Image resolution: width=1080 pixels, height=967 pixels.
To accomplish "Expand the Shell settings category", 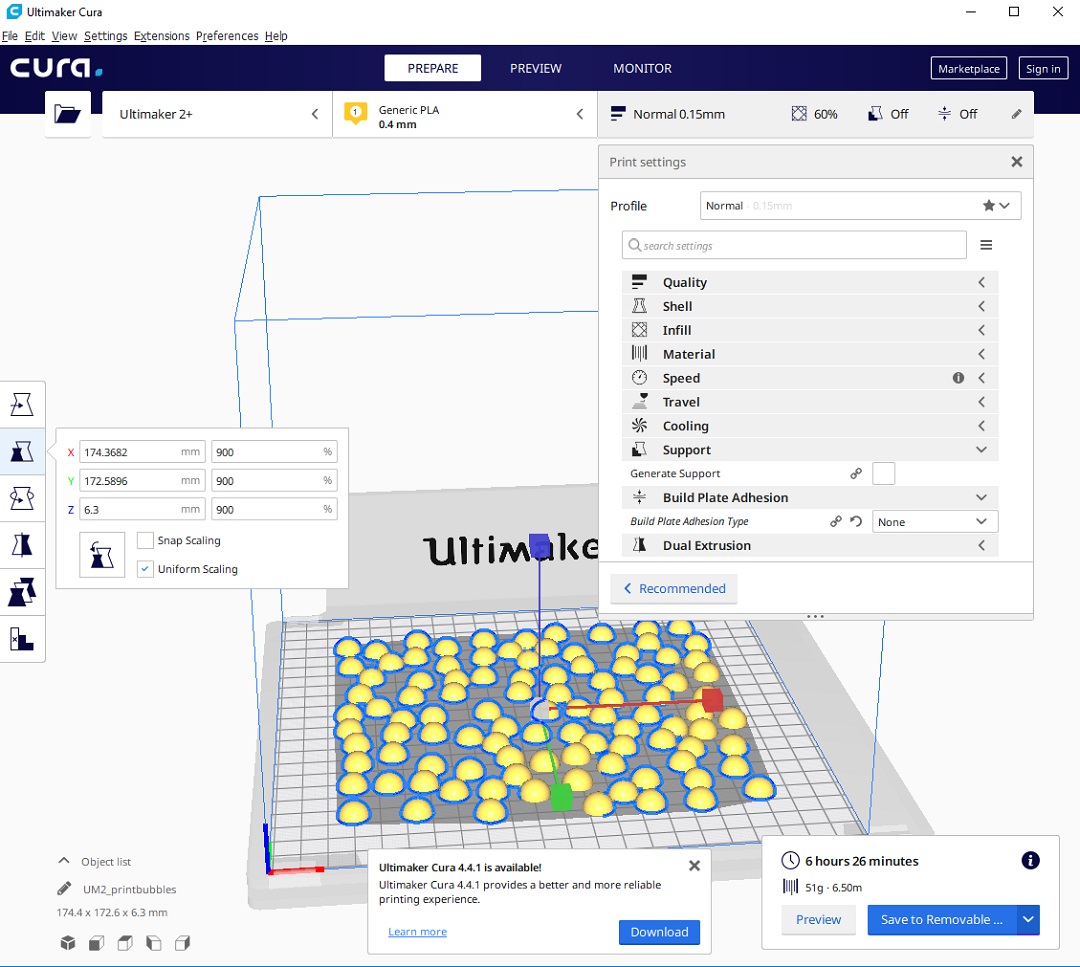I will [810, 306].
